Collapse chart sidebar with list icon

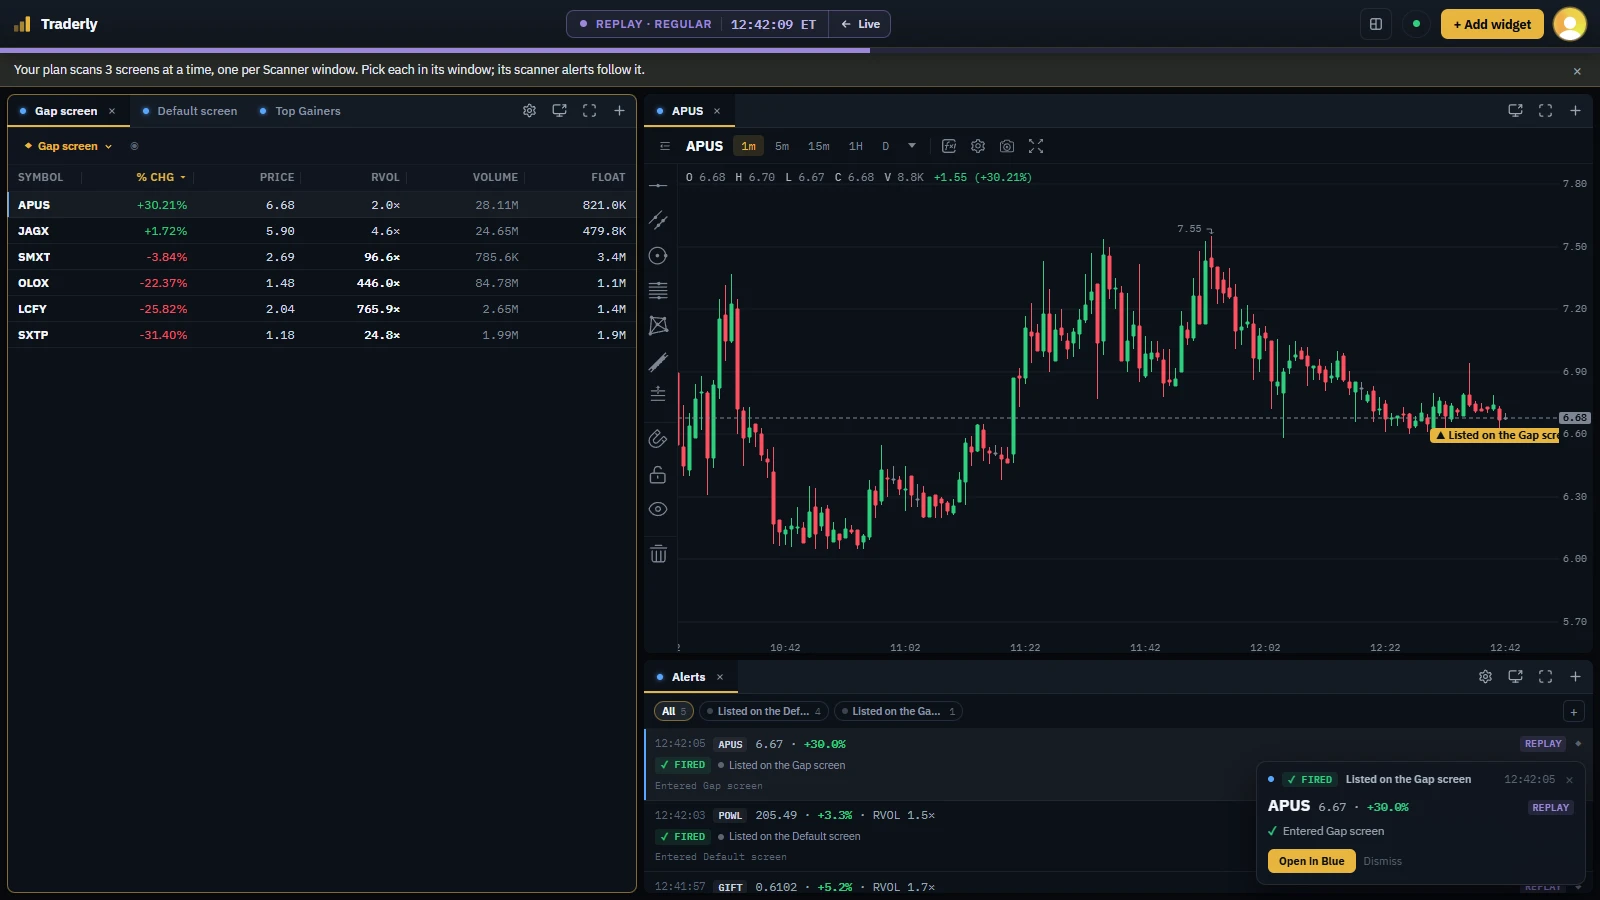[665, 146]
